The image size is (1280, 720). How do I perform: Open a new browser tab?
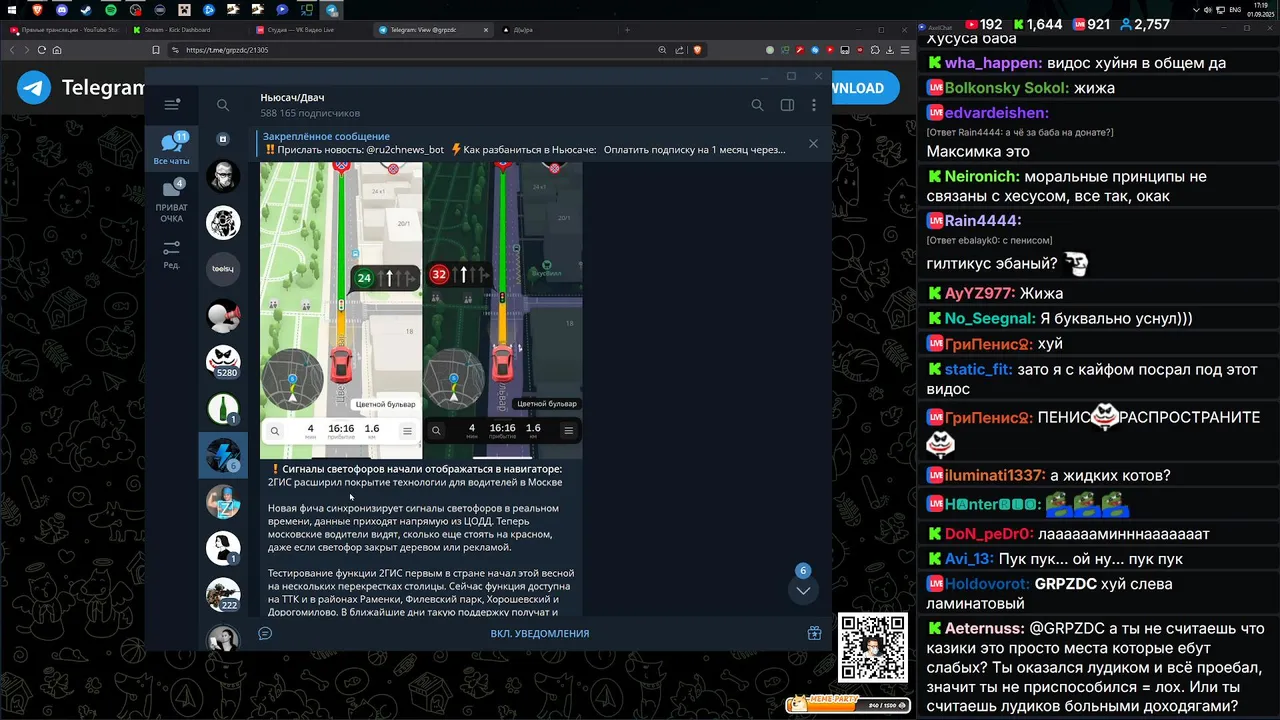tap(627, 30)
